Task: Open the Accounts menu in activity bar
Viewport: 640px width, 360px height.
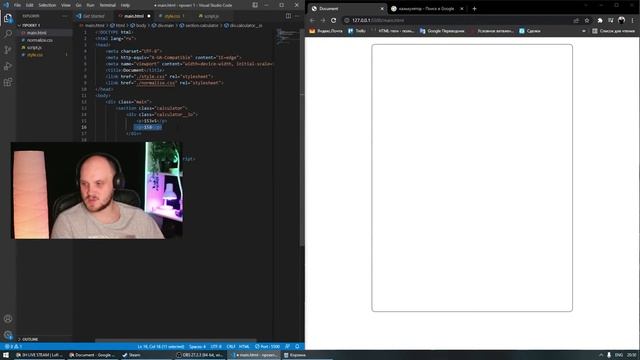Action: coord(8,319)
